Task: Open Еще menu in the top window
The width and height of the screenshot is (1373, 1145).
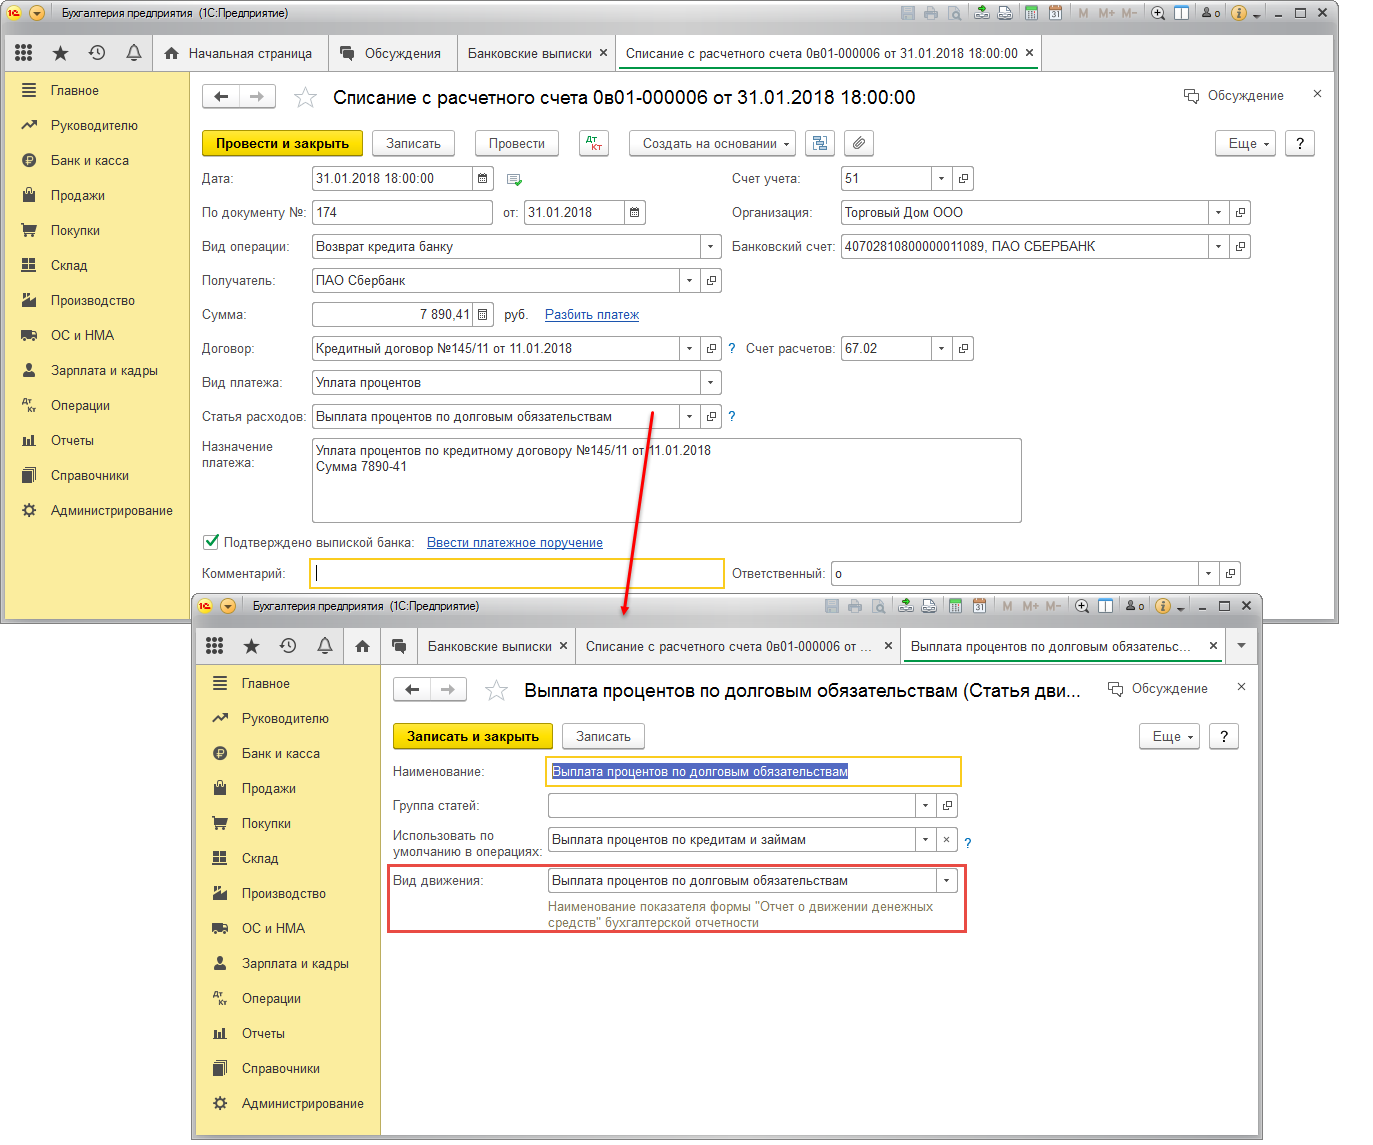Action: [x=1246, y=143]
